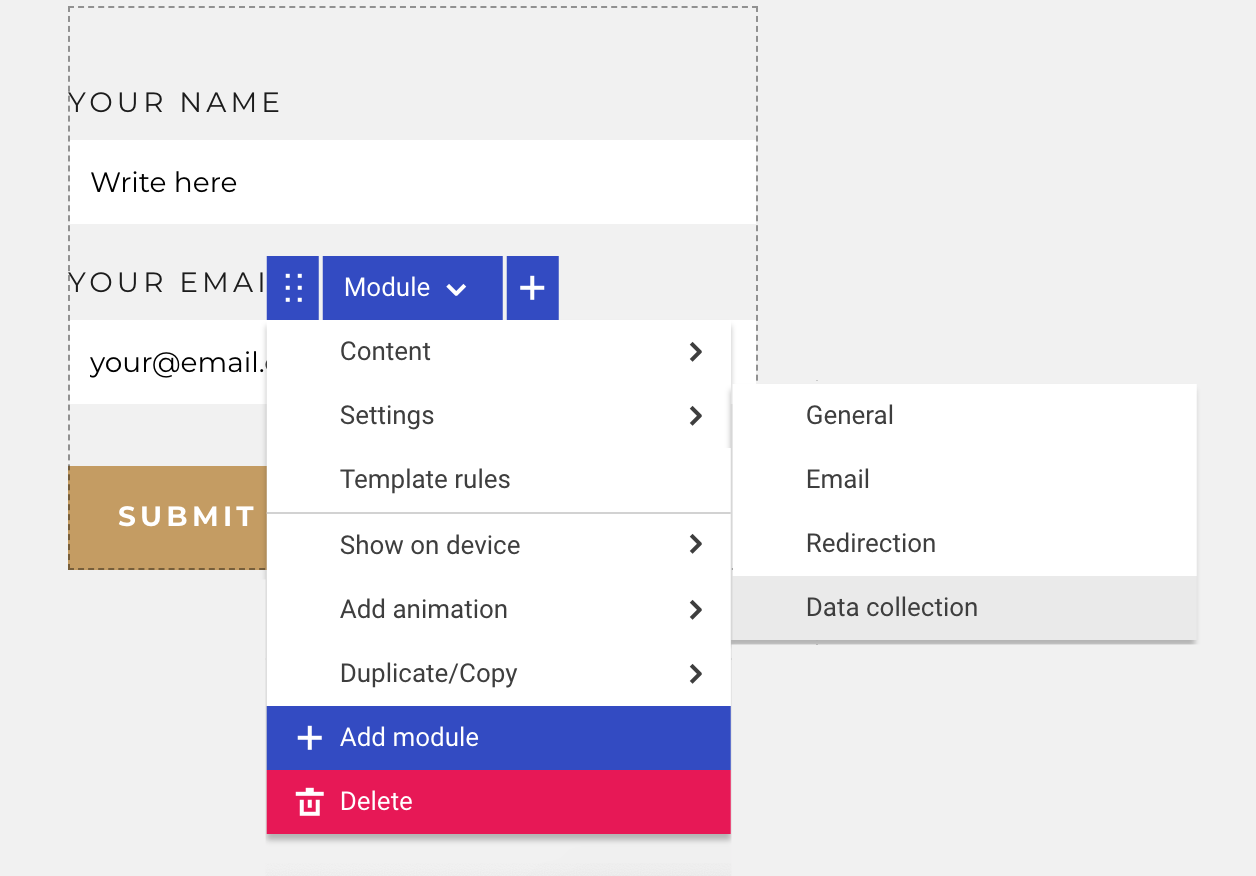Choose Email in Settings submenu
The height and width of the screenshot is (876, 1256).
click(x=964, y=480)
